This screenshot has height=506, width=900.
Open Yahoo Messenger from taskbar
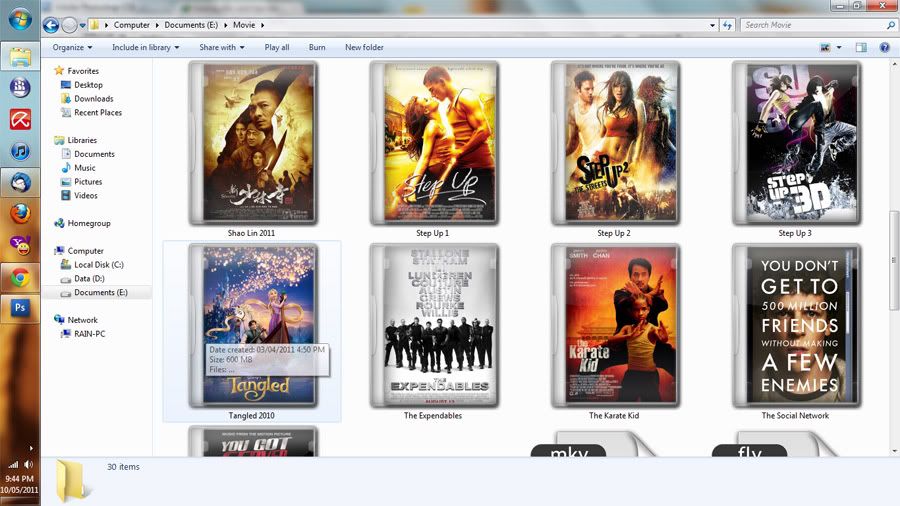click(20, 246)
